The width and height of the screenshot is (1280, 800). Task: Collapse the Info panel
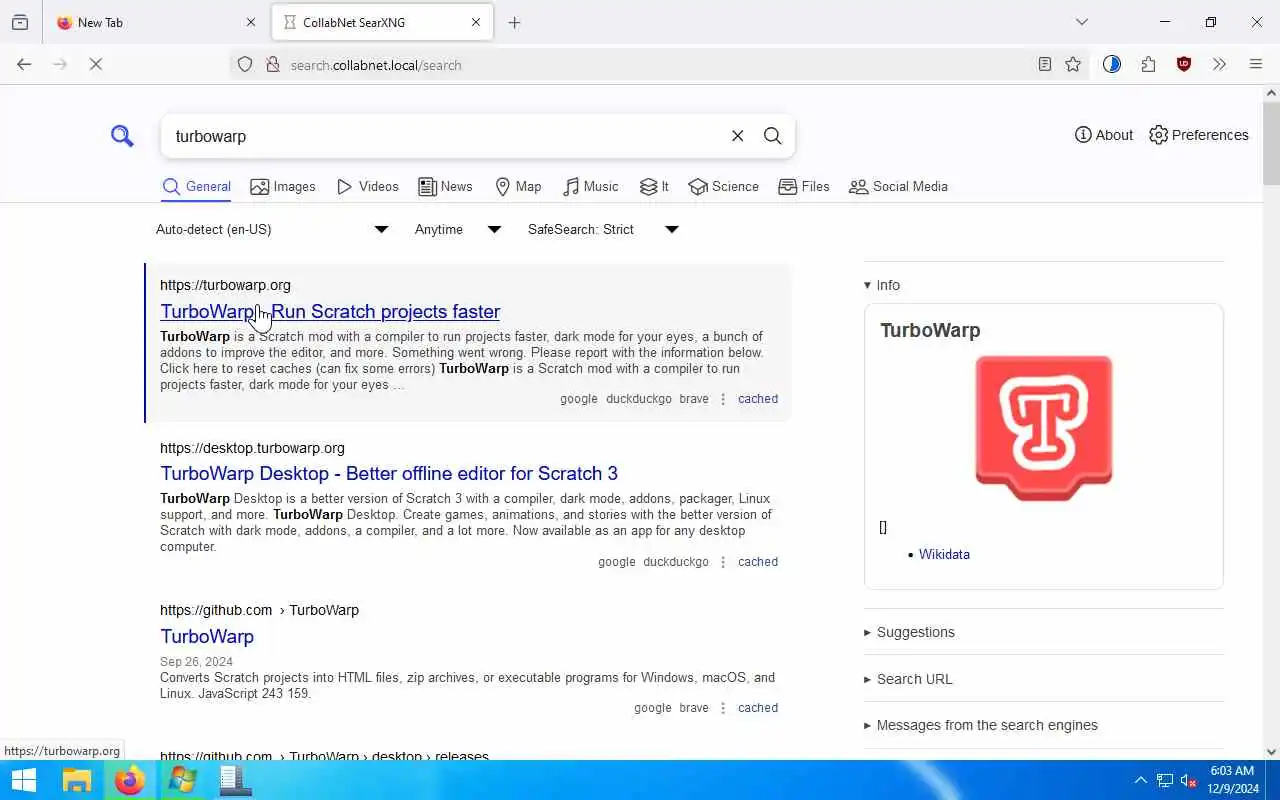[x=882, y=285]
